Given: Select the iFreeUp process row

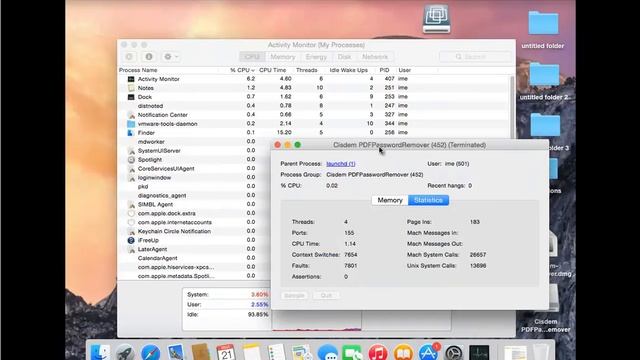Looking at the screenshot, I should pos(194,240).
